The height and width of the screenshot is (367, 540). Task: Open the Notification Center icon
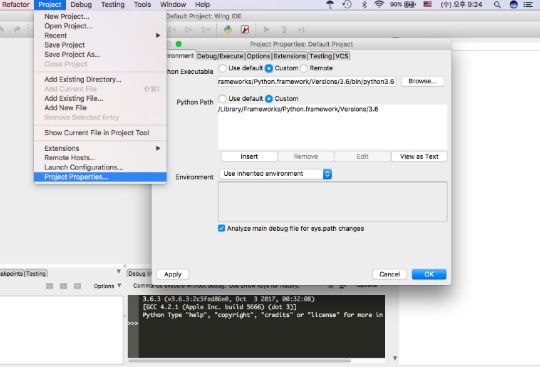coord(528,4)
